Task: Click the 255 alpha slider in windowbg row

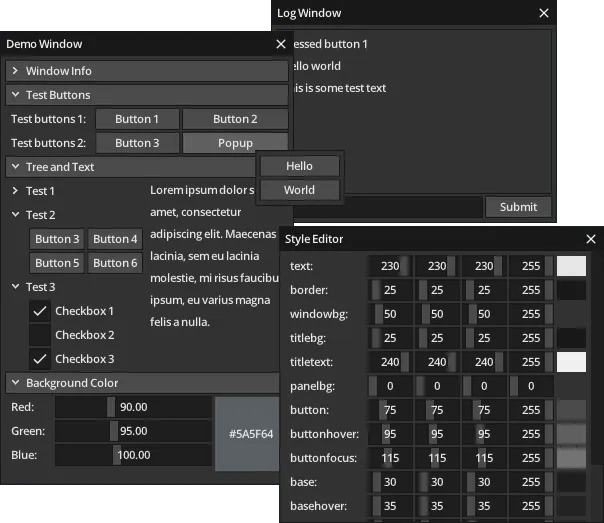Action: pyautogui.click(x=531, y=314)
